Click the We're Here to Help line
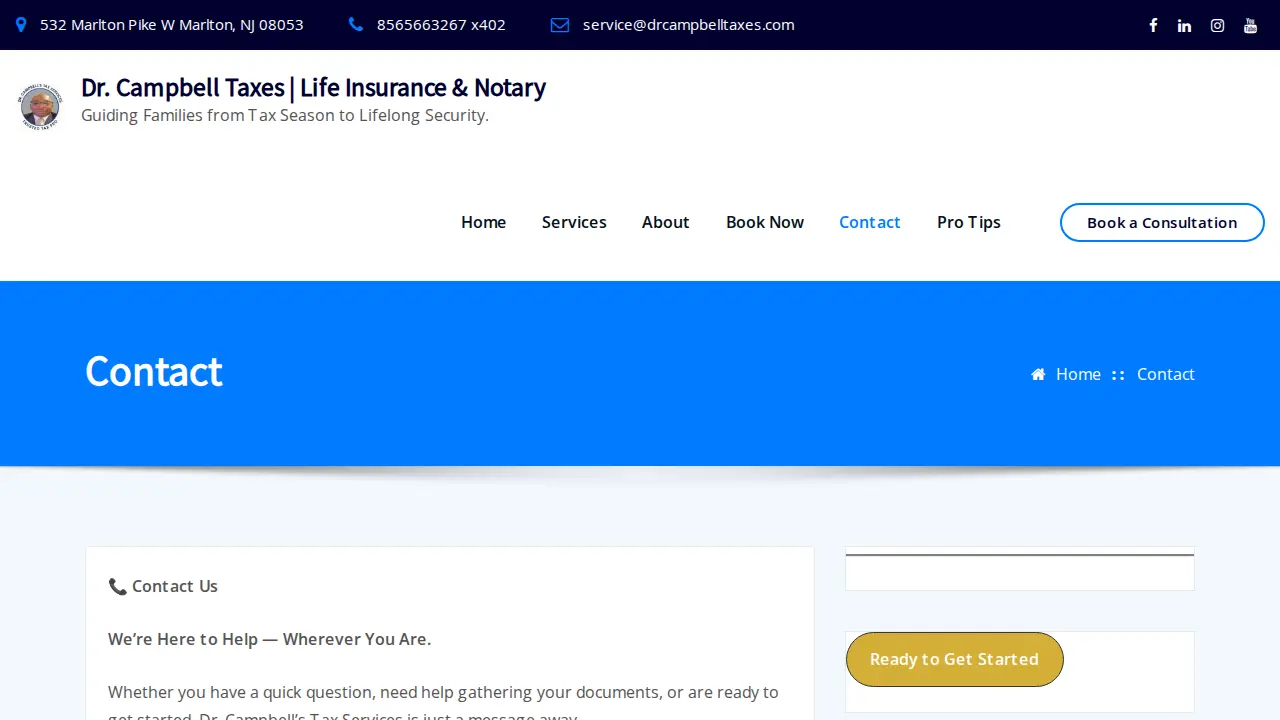The height and width of the screenshot is (720, 1280). tap(270, 639)
